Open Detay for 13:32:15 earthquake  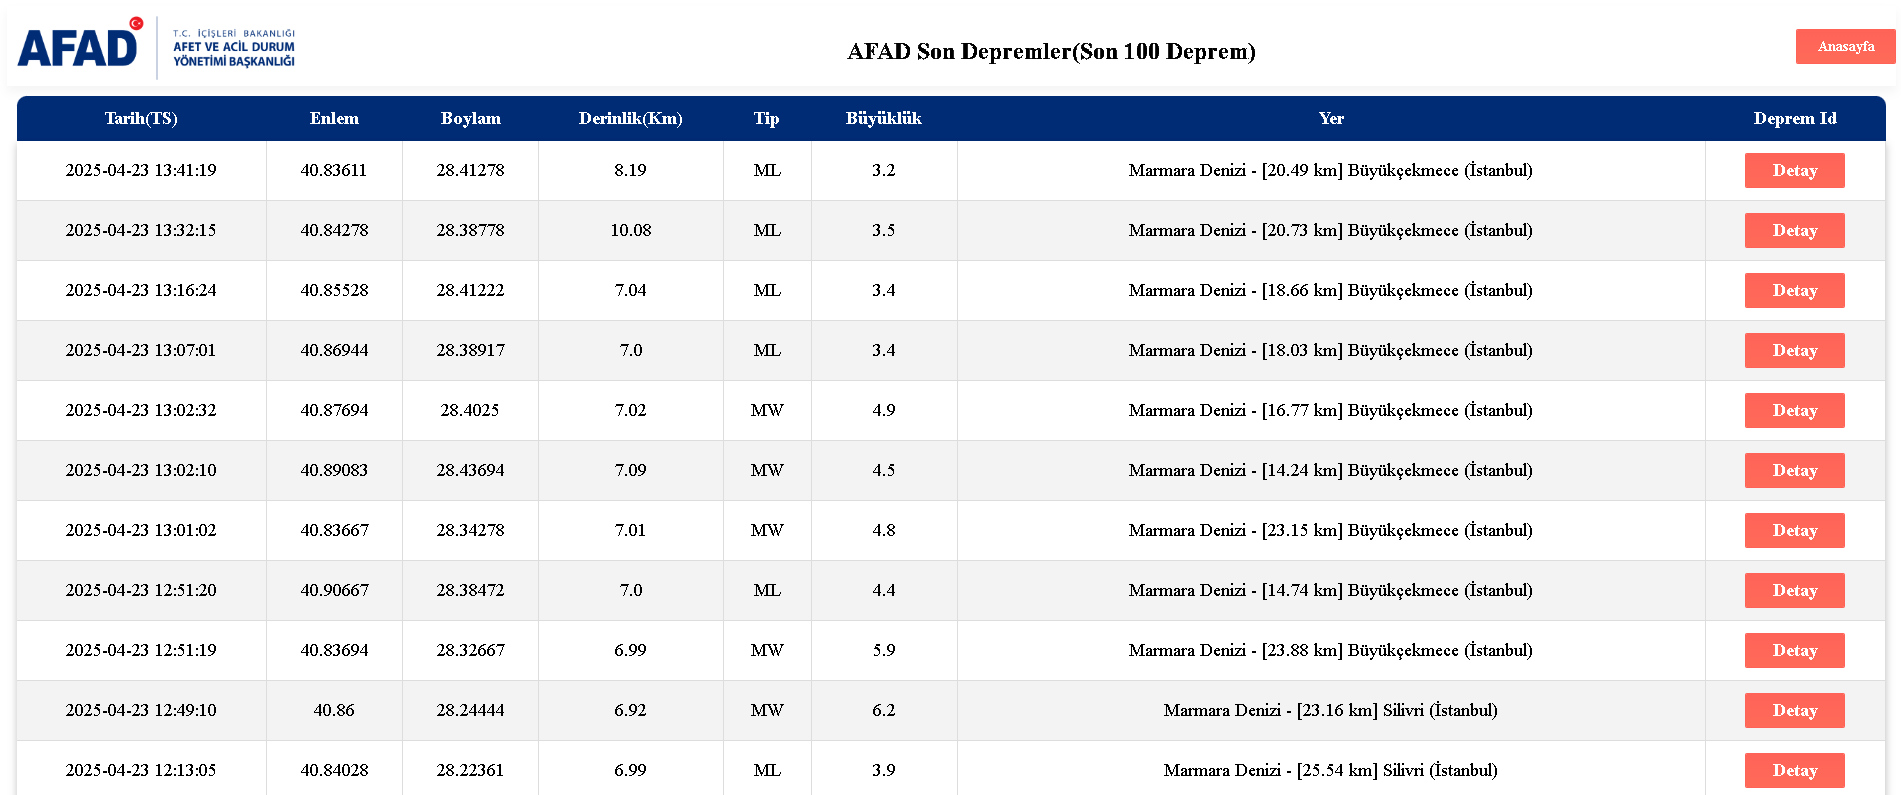[x=1794, y=231]
